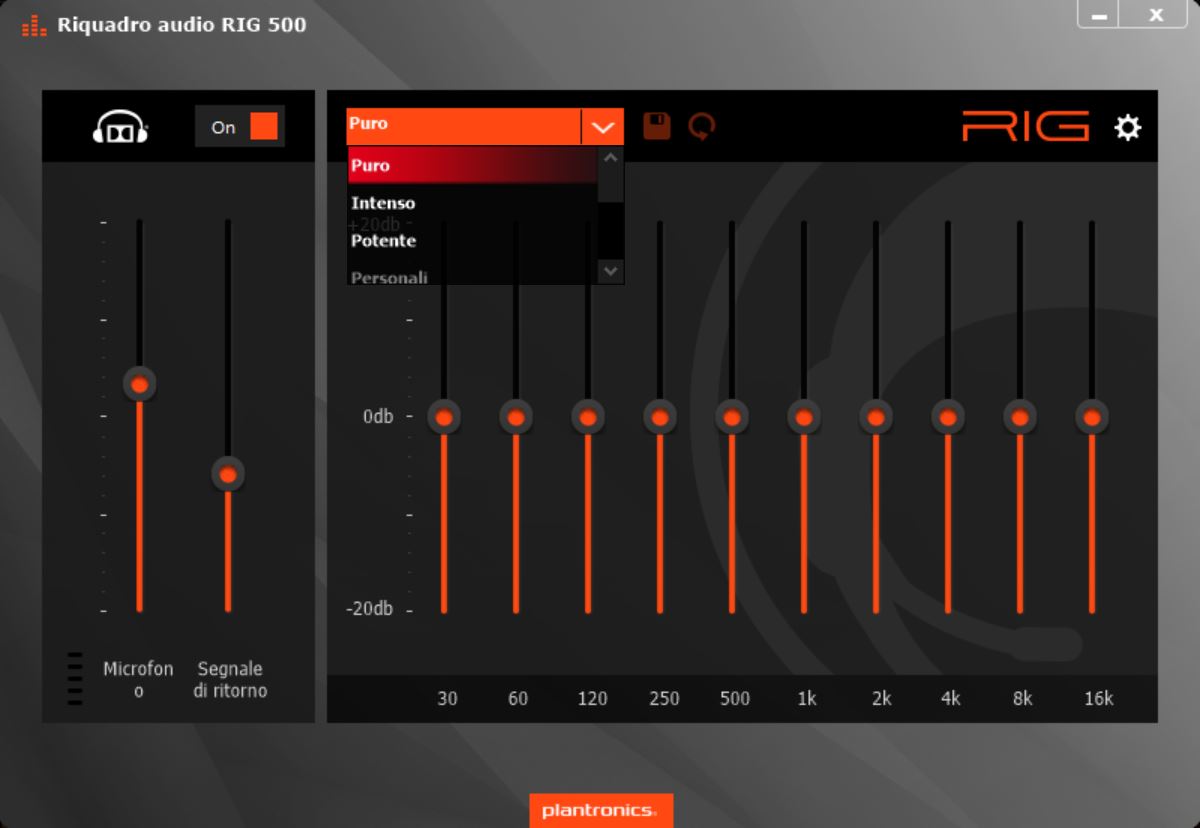The width and height of the screenshot is (1200, 828).
Task: Click the Segnale di ritorno slider knob
Action: (x=228, y=474)
